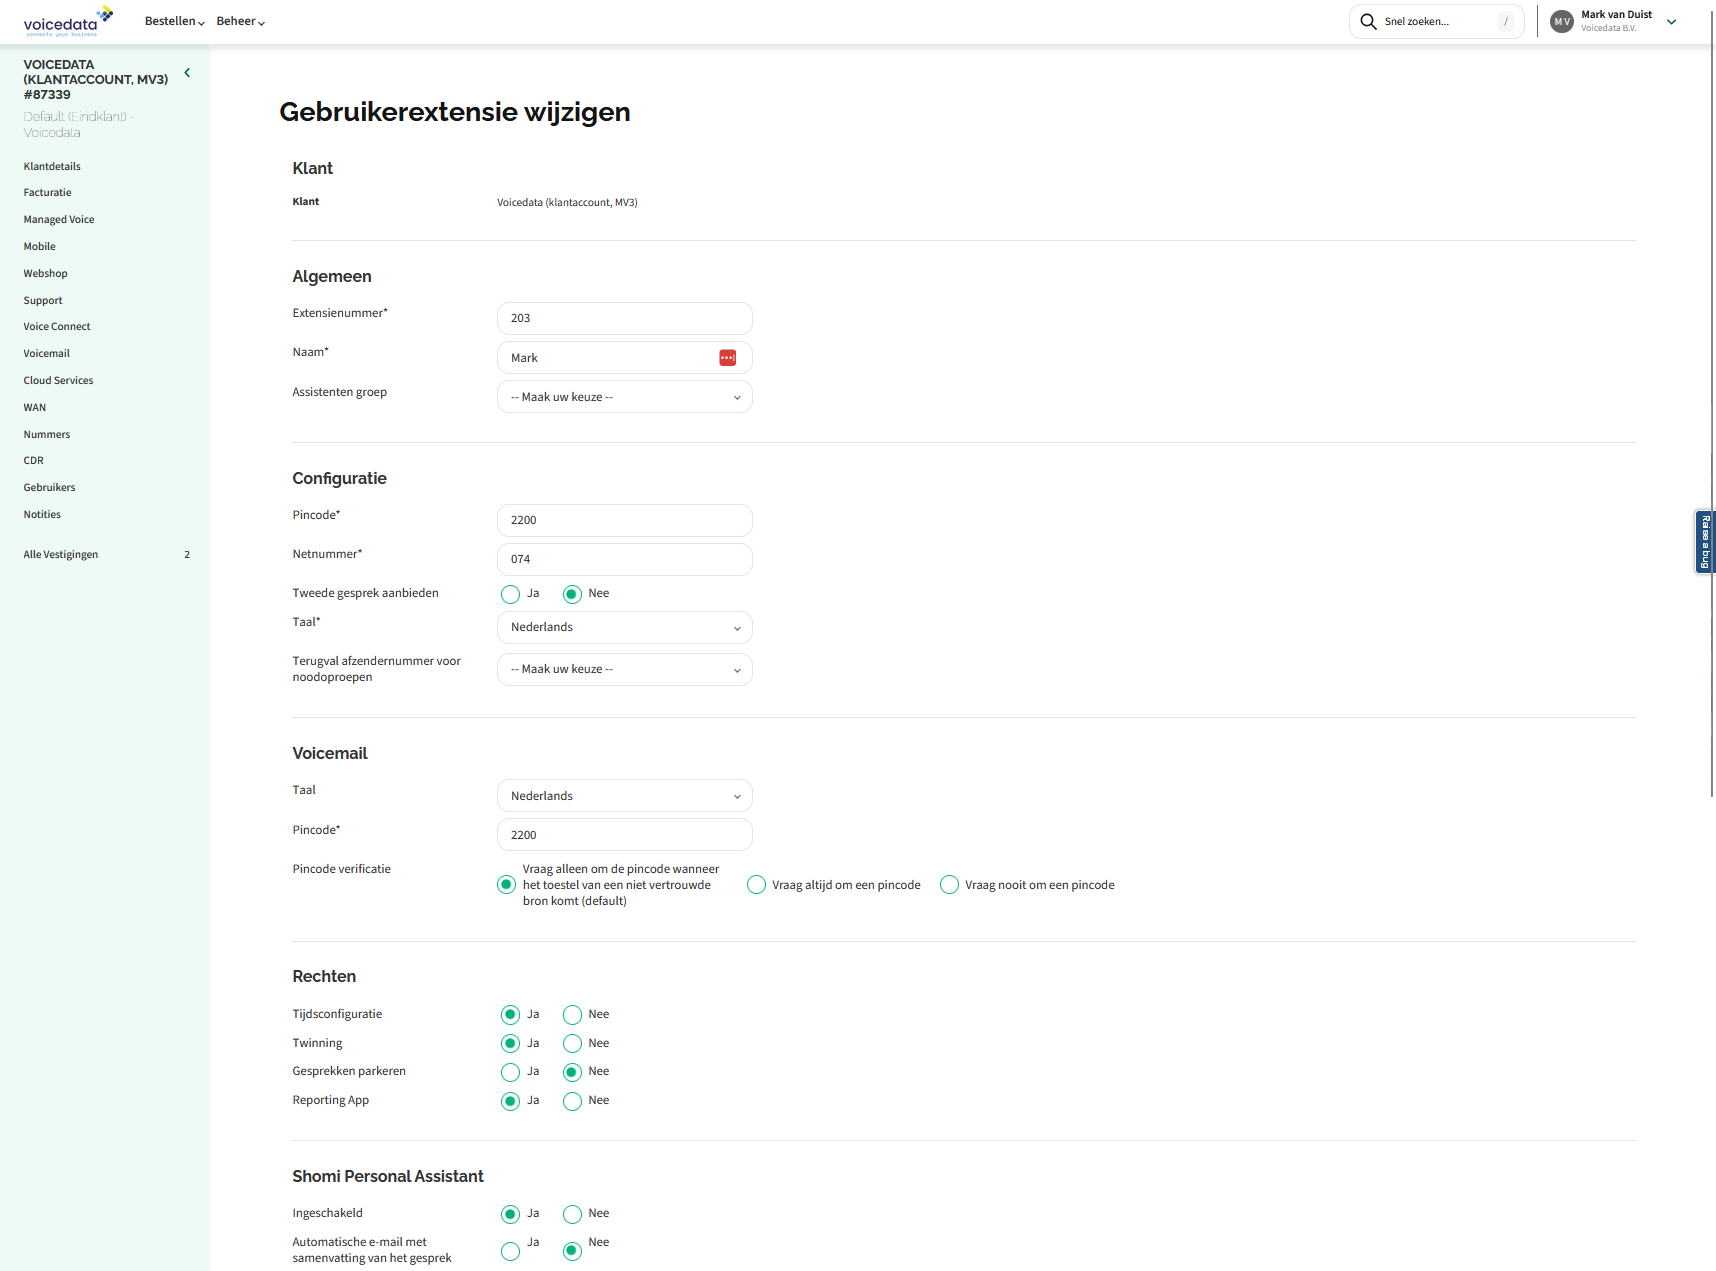Open the Terugval afzendernummer dropdown
This screenshot has width=1716, height=1271.
(624, 670)
